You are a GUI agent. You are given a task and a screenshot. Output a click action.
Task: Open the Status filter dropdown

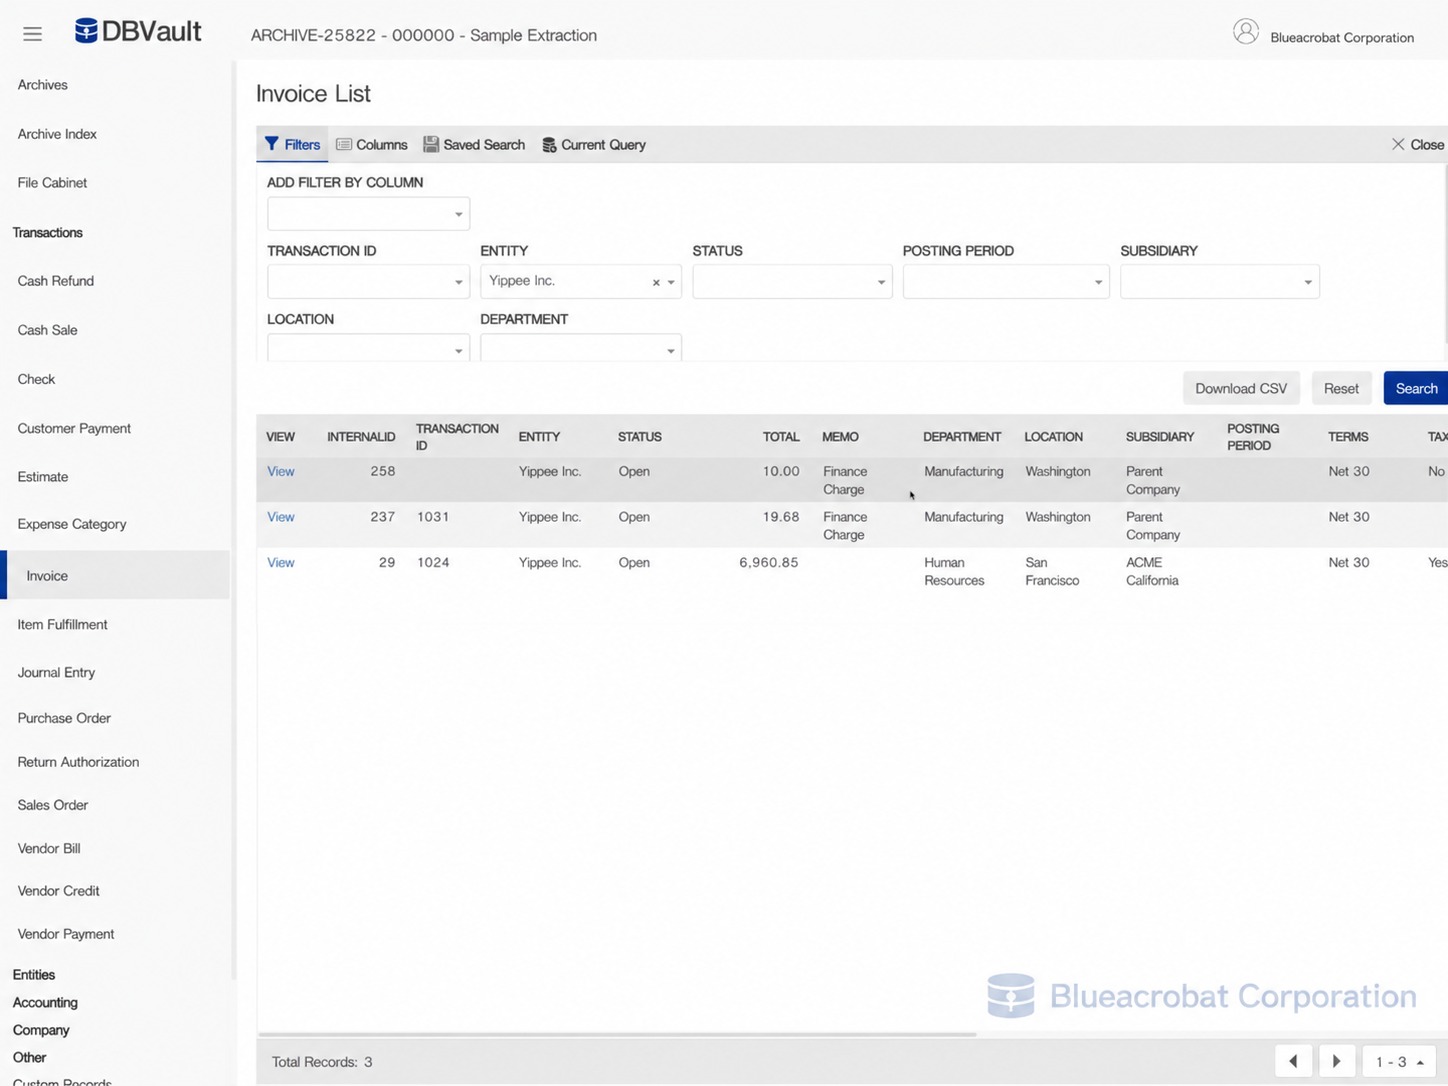coord(792,282)
